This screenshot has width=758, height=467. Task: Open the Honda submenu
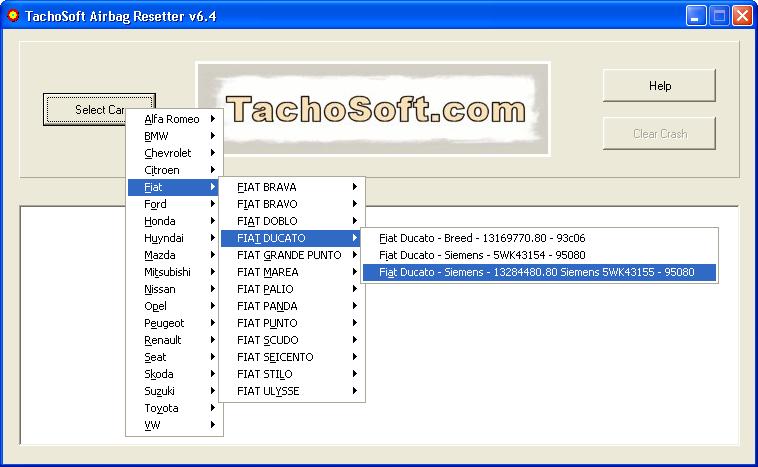point(173,221)
